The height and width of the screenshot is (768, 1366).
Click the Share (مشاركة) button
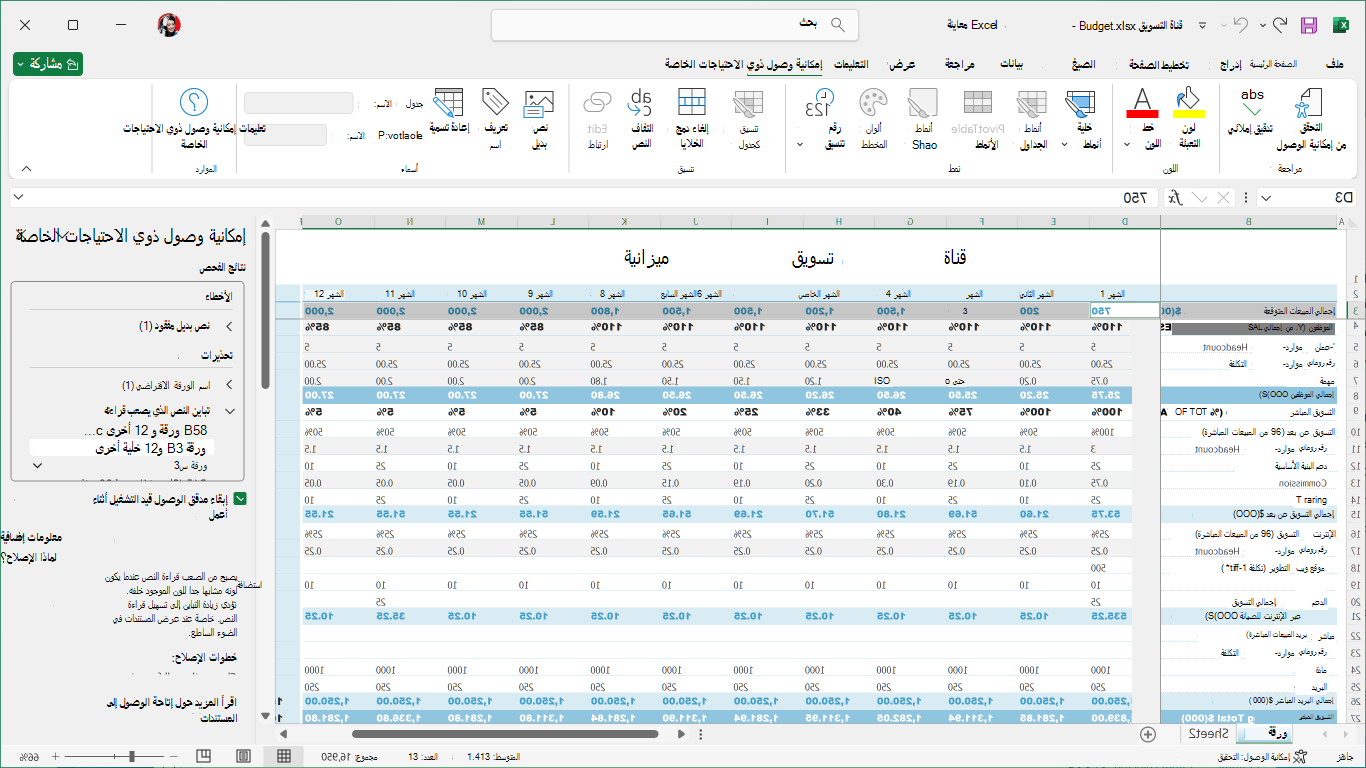tap(48, 64)
